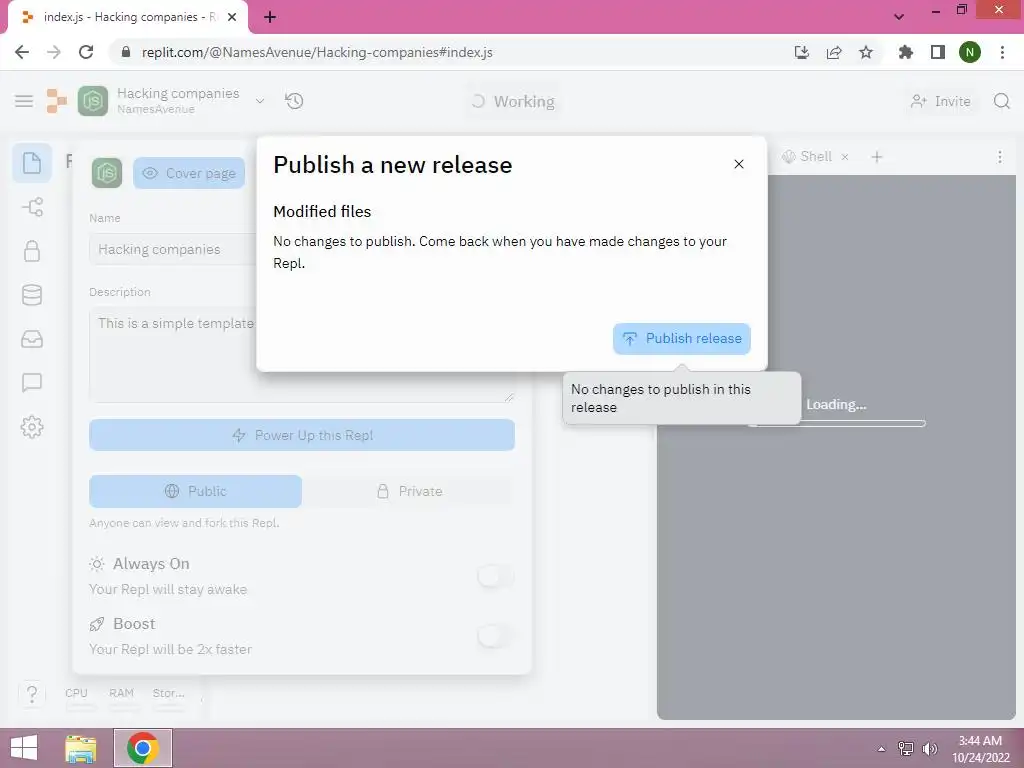Open File Explorer from taskbar

[81, 748]
